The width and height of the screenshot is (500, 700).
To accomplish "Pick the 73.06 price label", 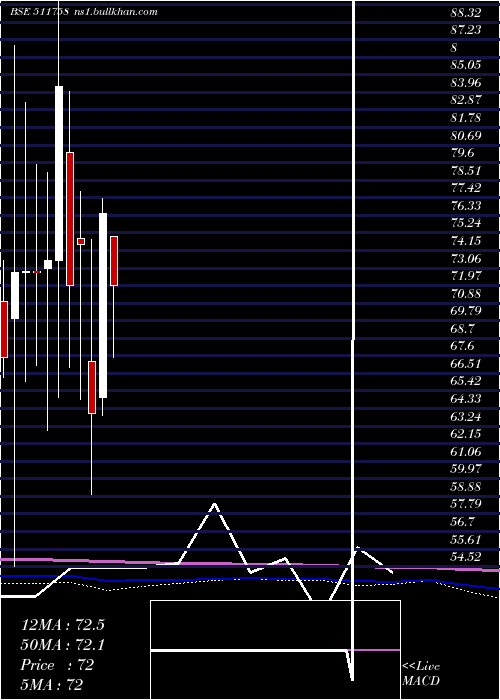I will pyautogui.click(x=466, y=258).
